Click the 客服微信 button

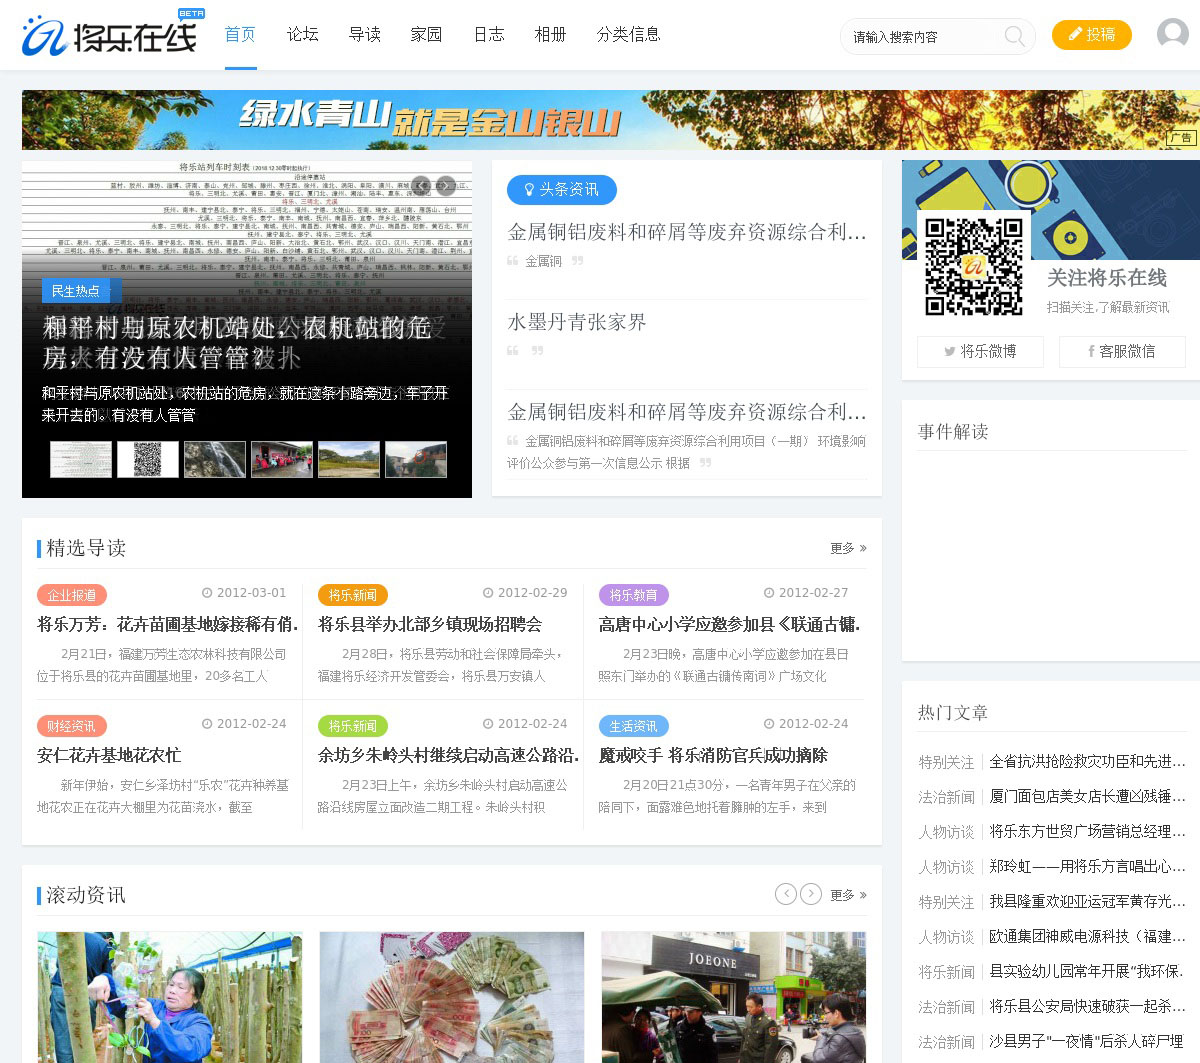1122,351
